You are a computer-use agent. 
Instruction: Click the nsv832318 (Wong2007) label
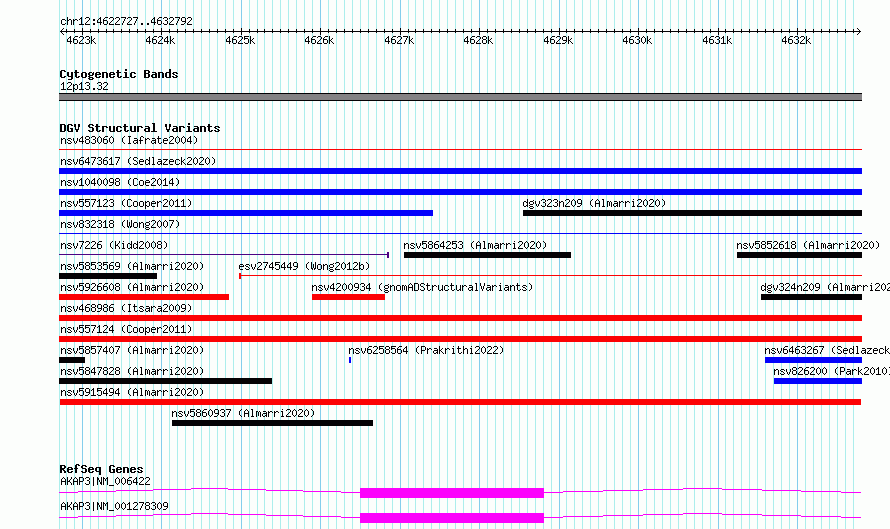120,224
